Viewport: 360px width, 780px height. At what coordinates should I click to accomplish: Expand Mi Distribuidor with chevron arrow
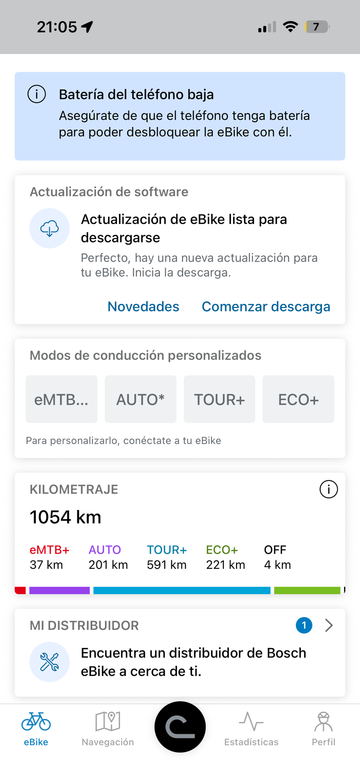click(329, 625)
